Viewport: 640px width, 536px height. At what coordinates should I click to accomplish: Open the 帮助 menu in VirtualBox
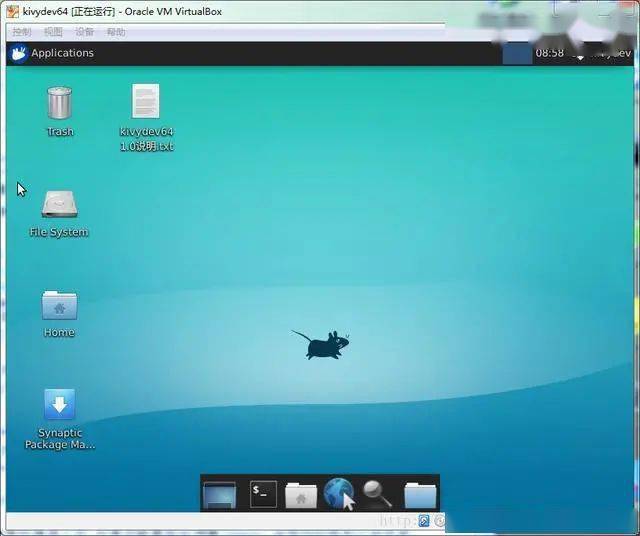(116, 32)
